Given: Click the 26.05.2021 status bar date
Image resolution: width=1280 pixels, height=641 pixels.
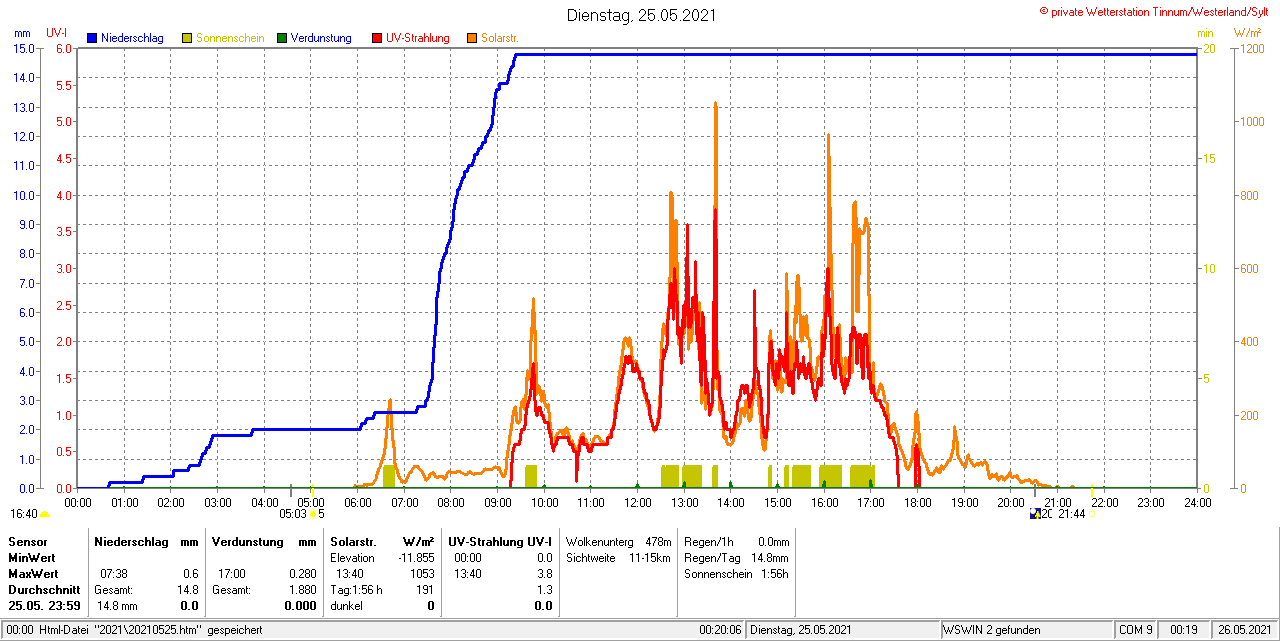Looking at the screenshot, I should pos(1243,630).
